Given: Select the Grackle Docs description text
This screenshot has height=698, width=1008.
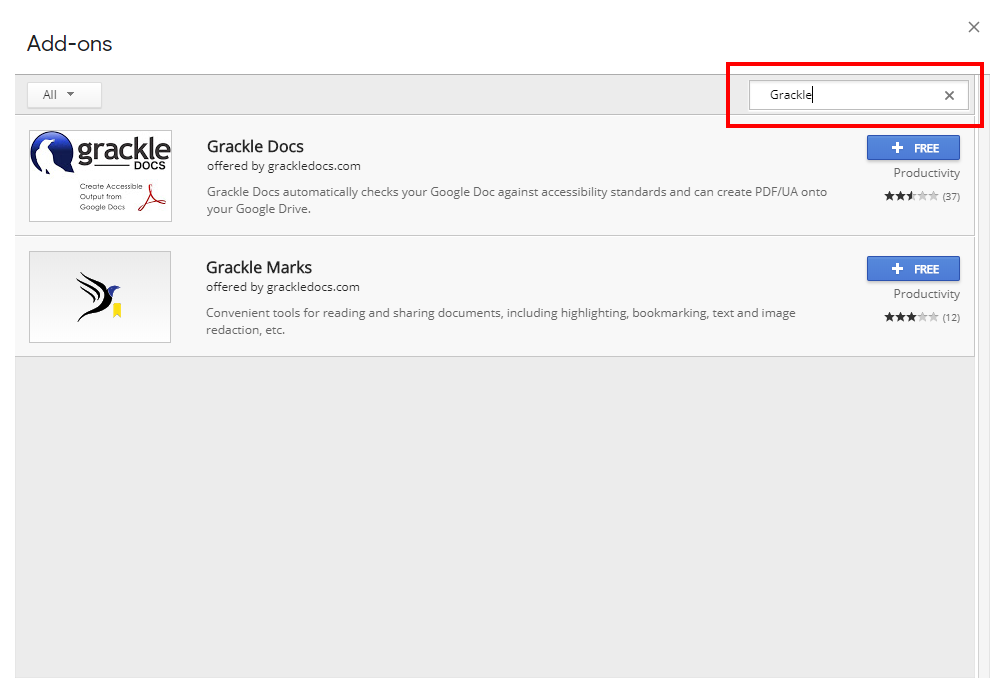Looking at the screenshot, I should tap(517, 201).
